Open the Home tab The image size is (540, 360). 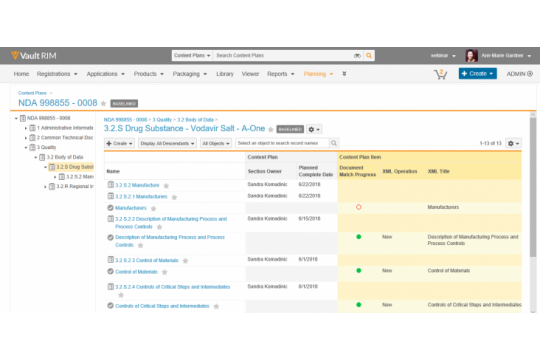click(x=21, y=74)
